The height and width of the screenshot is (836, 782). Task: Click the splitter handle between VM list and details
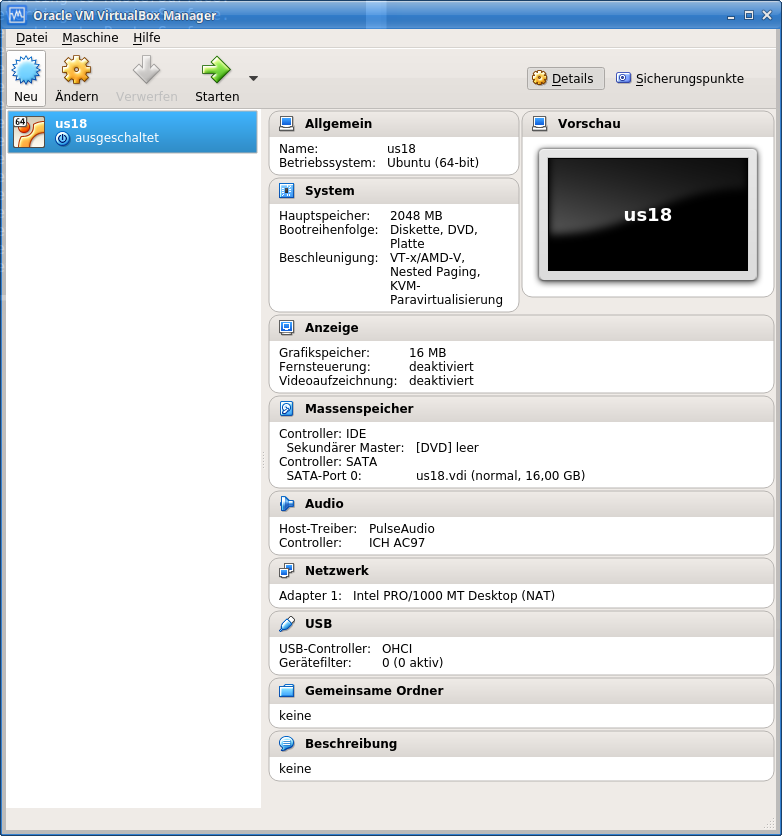coord(263,460)
